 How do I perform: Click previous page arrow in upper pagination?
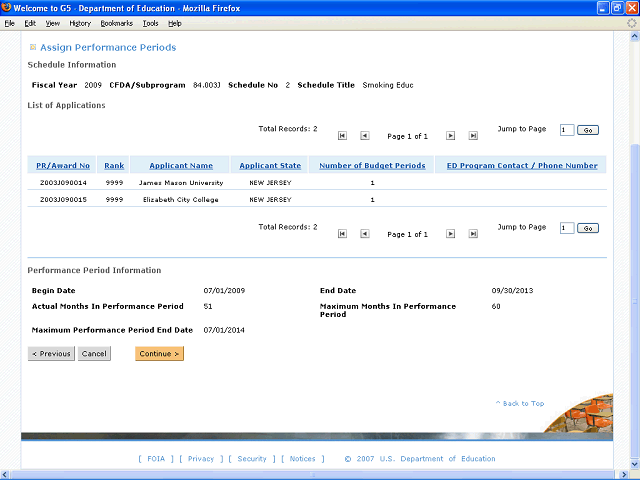(x=364, y=135)
